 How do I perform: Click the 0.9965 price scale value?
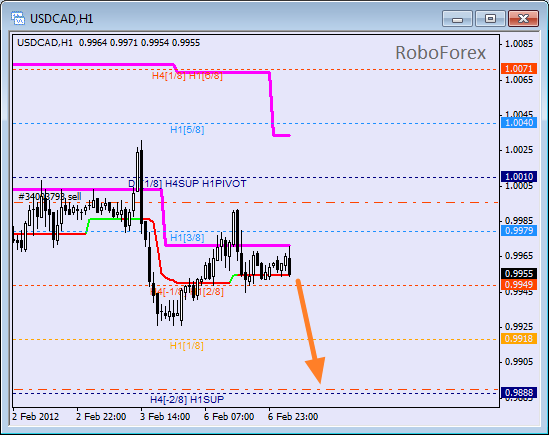[519, 256]
